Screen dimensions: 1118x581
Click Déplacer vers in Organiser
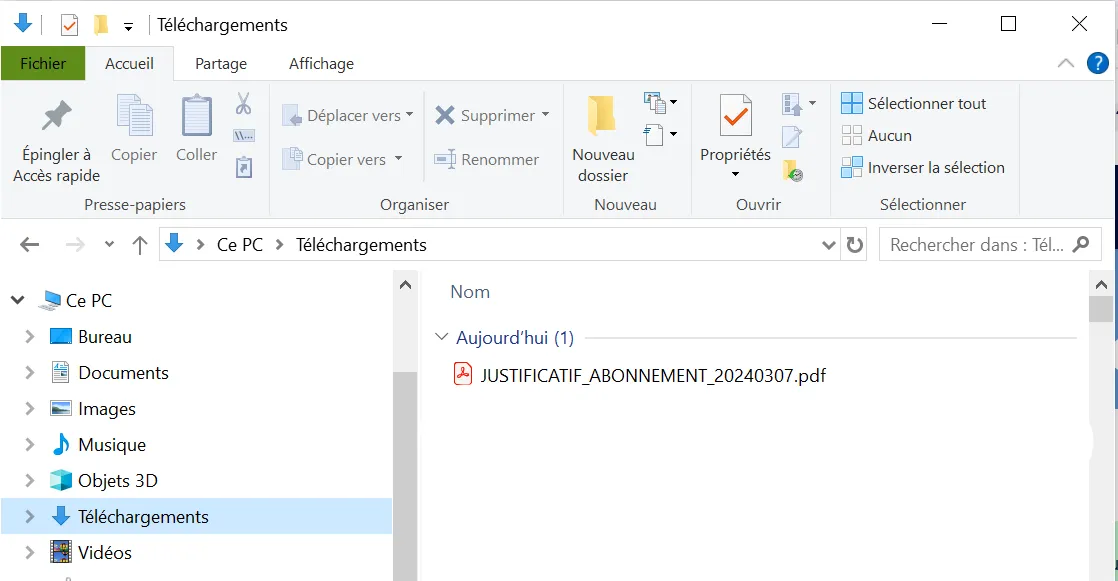pos(347,115)
